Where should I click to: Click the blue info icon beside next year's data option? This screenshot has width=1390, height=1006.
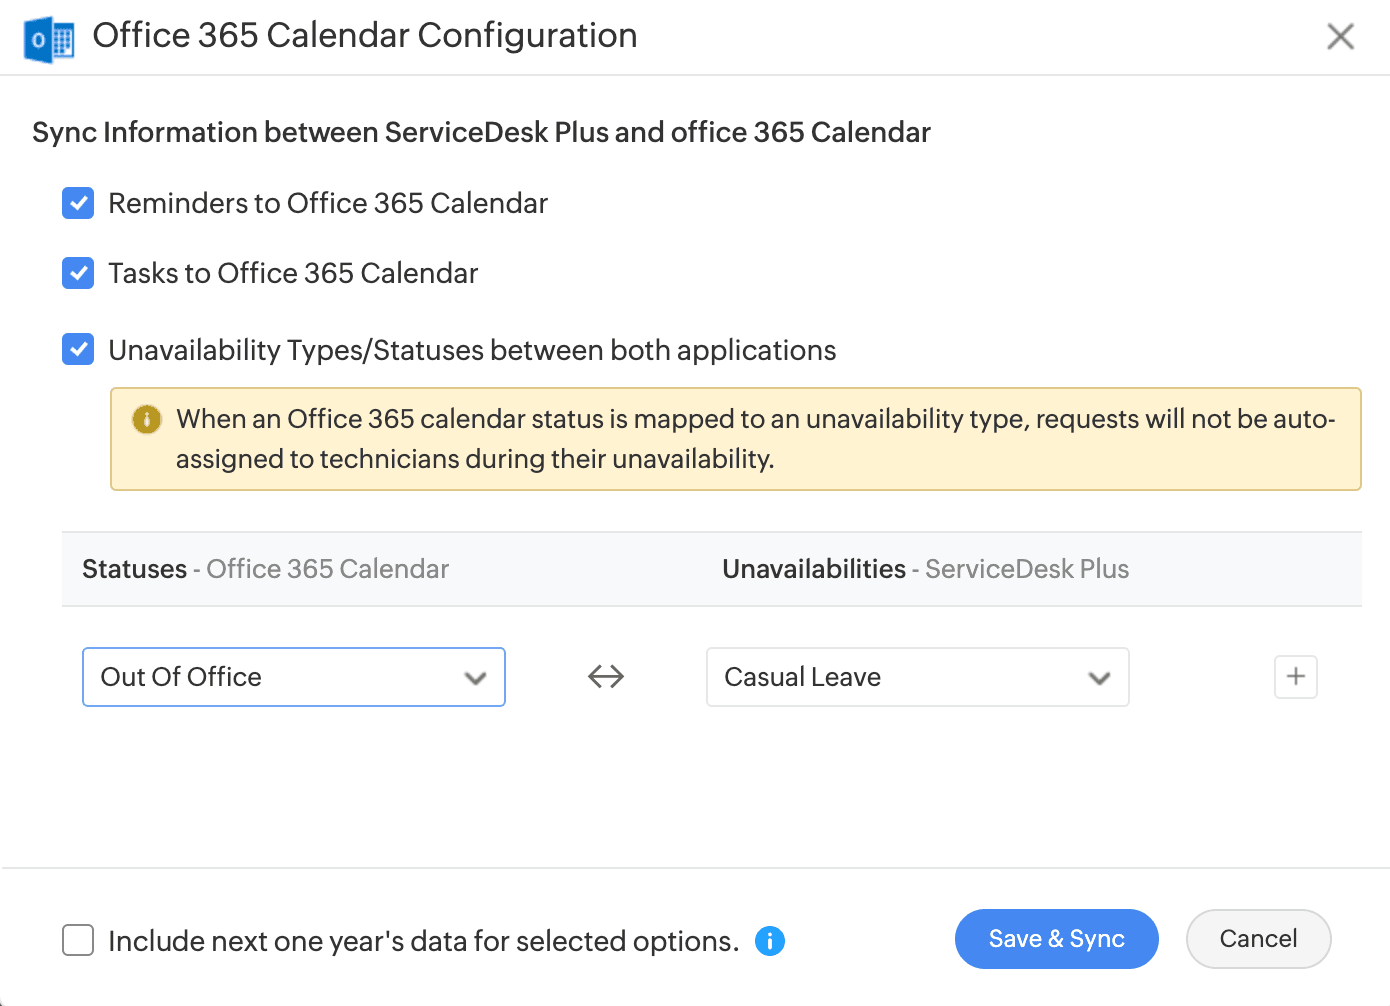click(x=770, y=940)
